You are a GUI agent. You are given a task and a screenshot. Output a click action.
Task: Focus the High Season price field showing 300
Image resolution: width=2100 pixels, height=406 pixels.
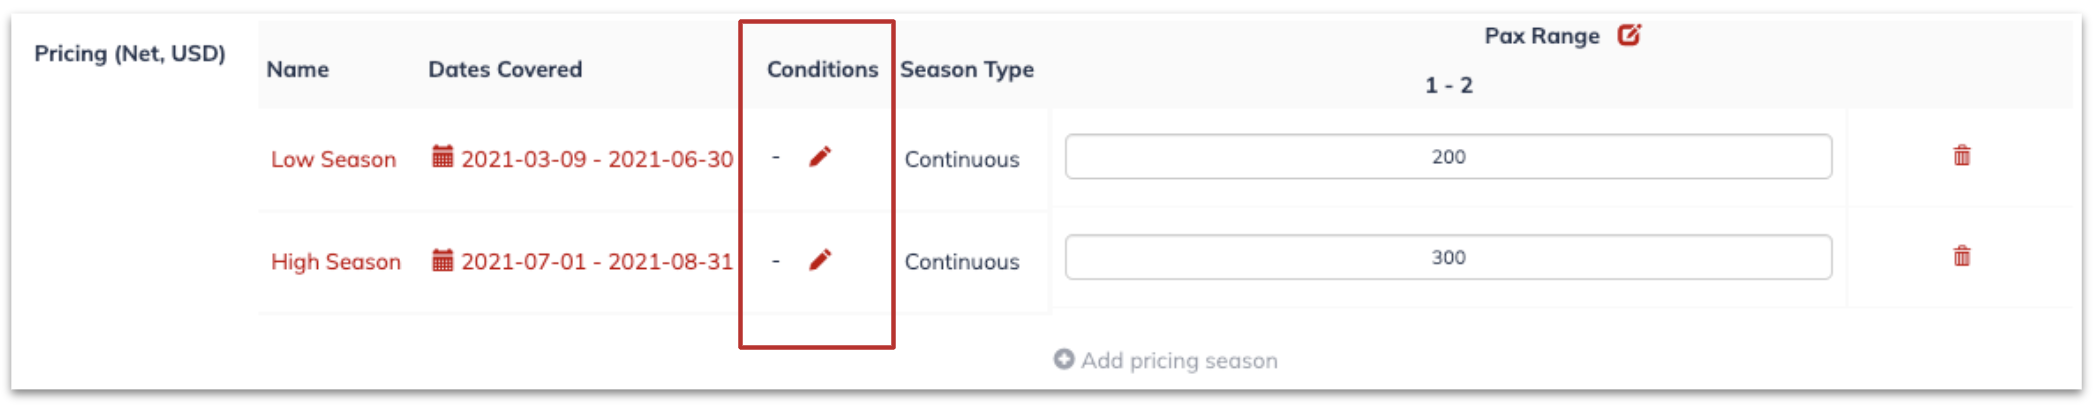[x=1448, y=257]
